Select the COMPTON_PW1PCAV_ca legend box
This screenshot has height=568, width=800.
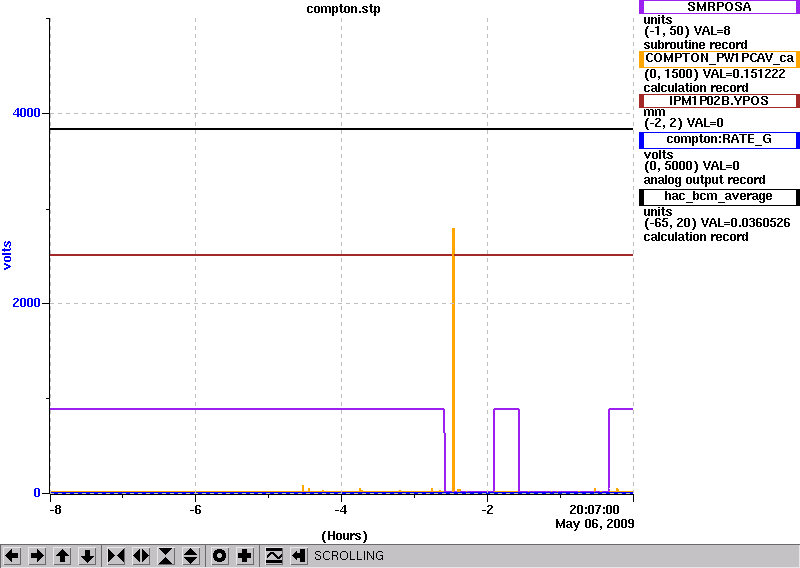point(719,59)
